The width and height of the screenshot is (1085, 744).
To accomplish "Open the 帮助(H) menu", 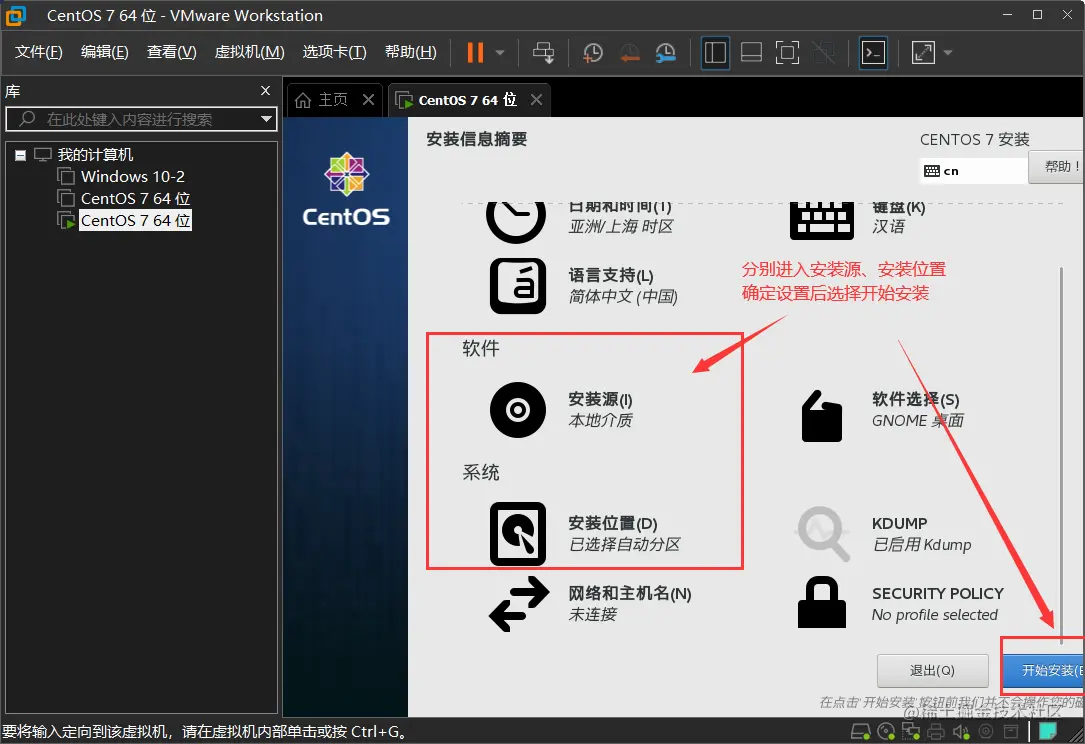I will click(410, 52).
